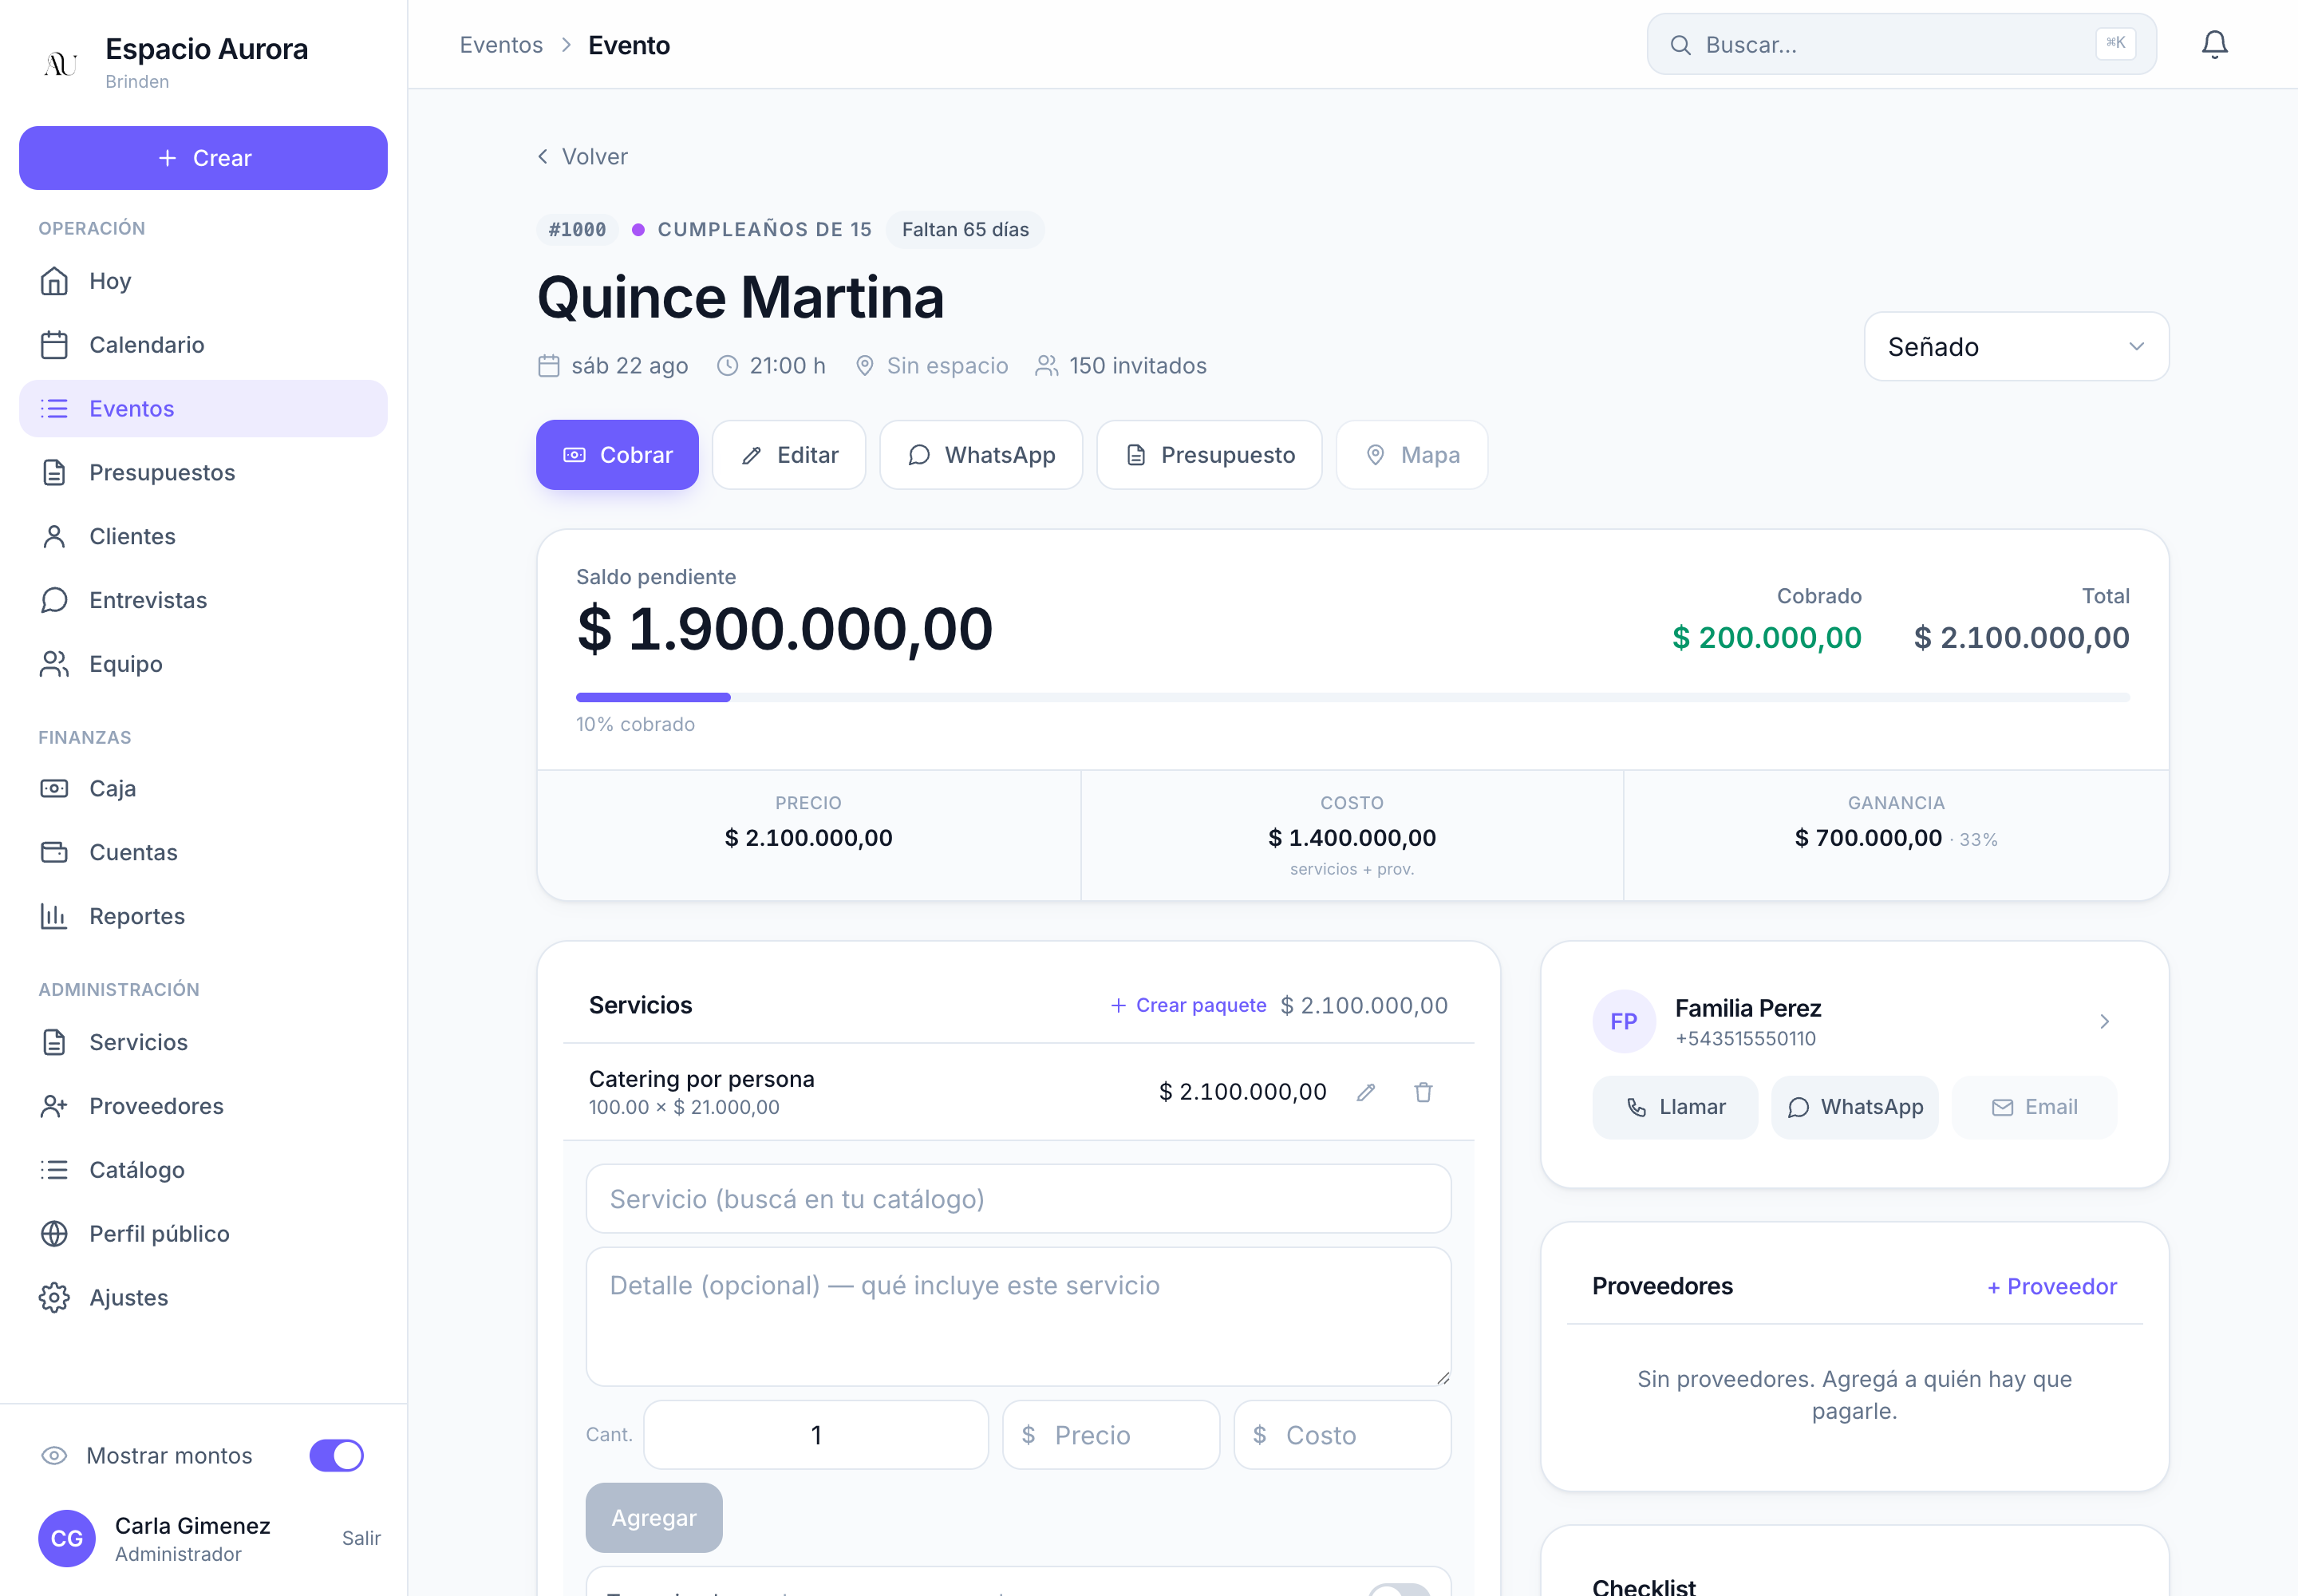
Task: Open Reportes in the sidebar
Action: (x=203, y=916)
